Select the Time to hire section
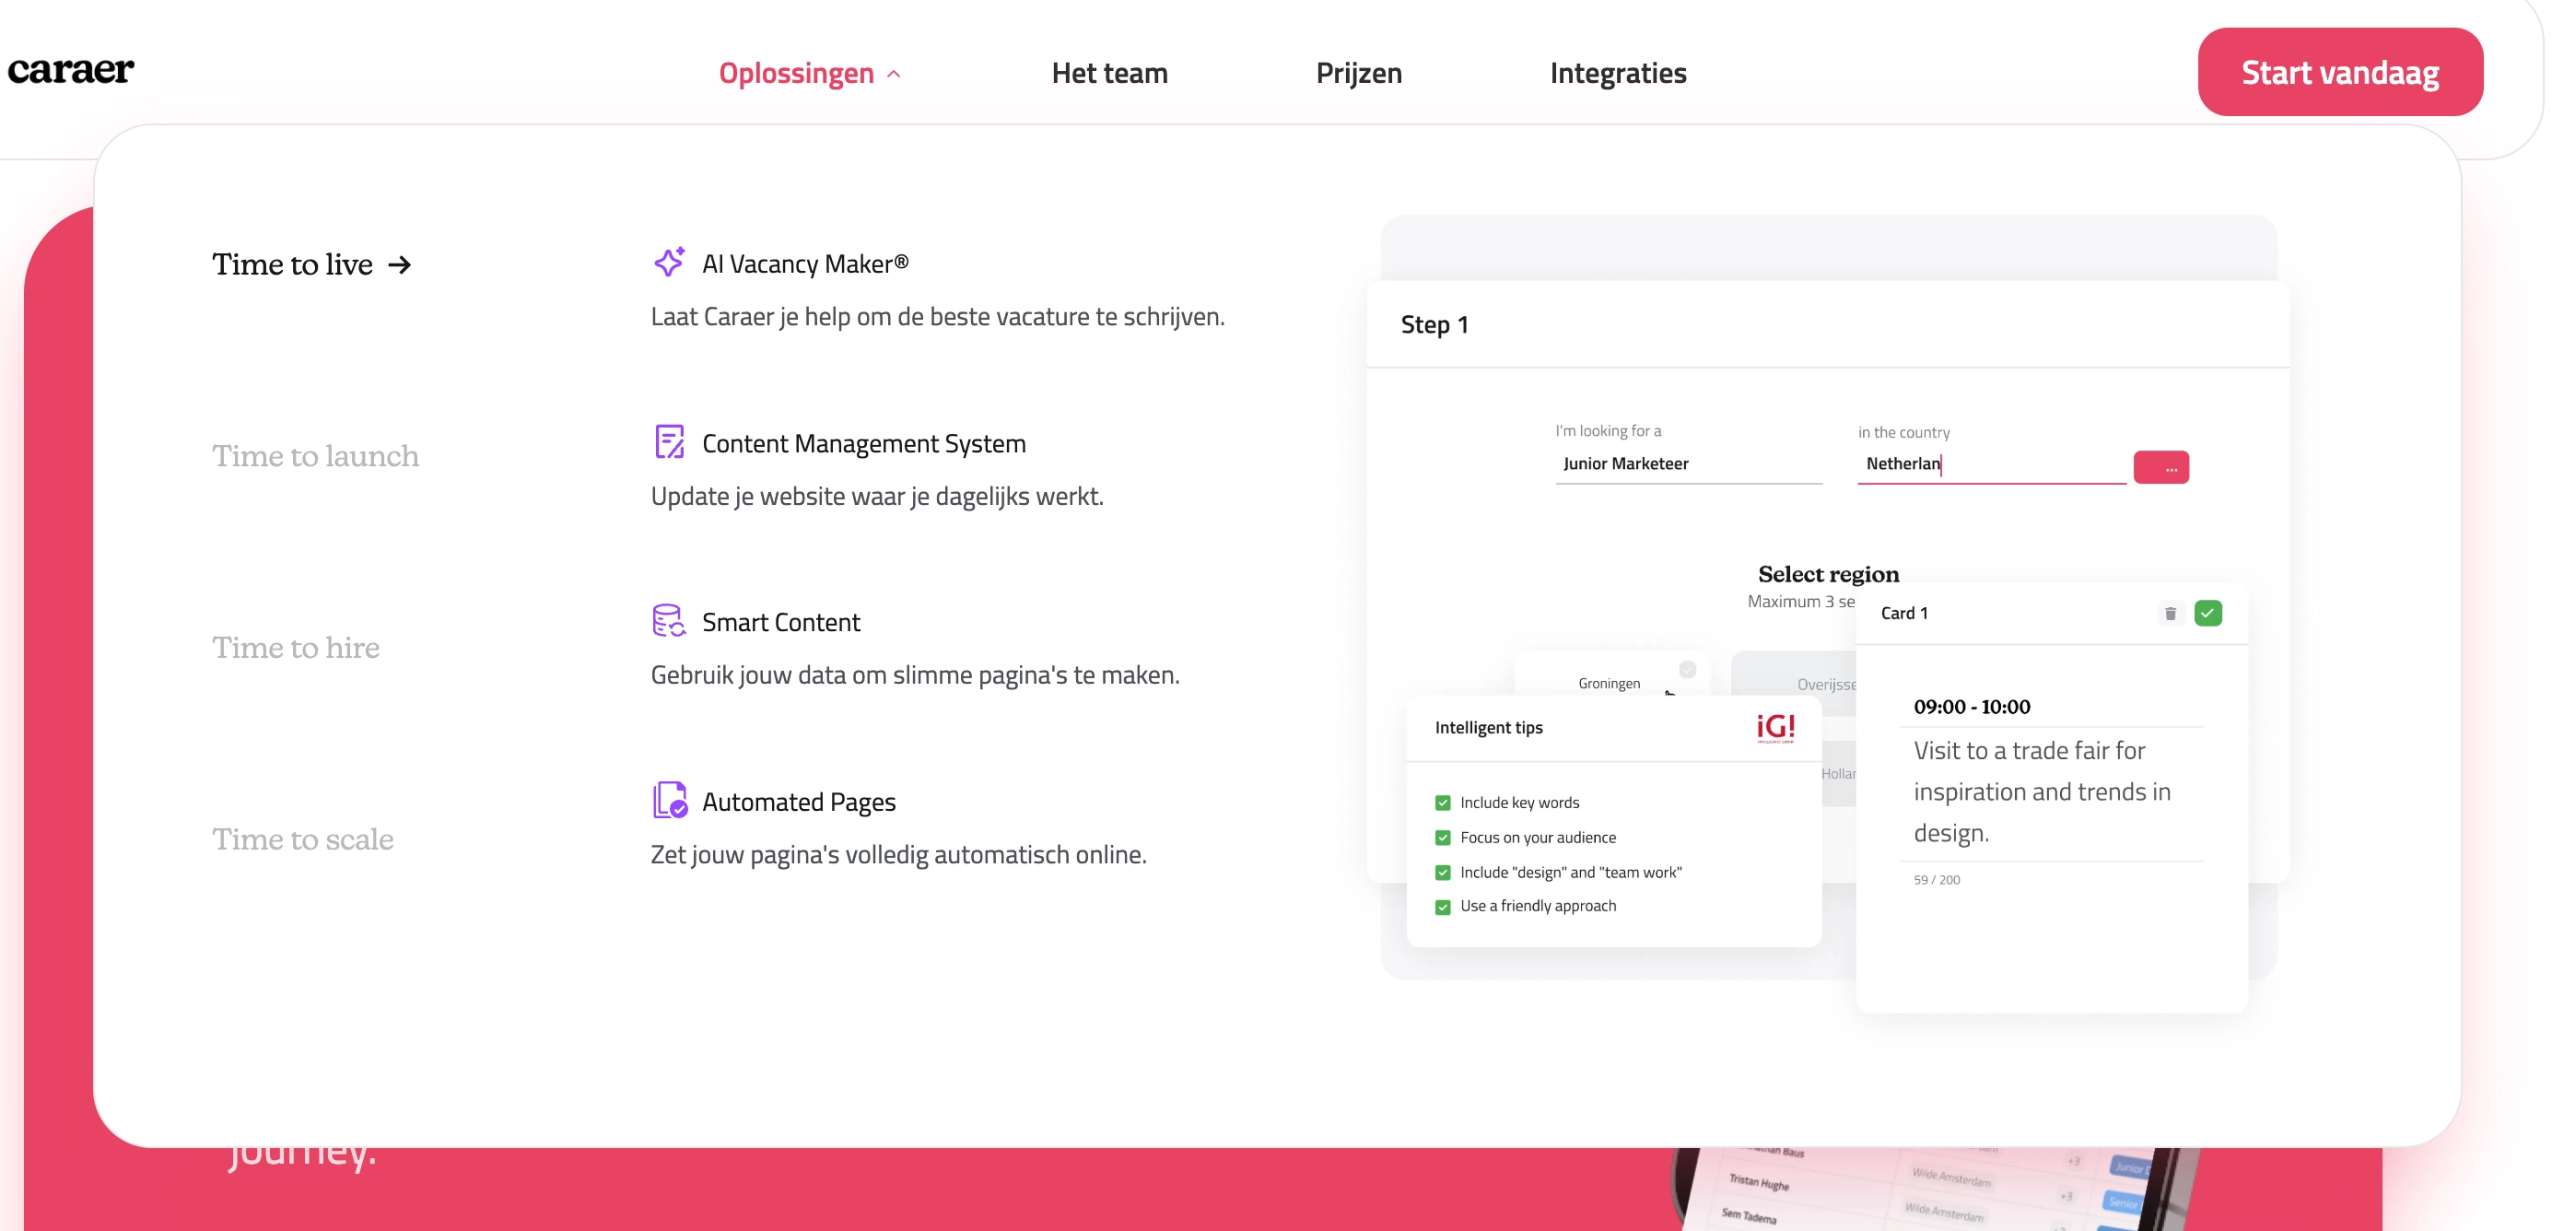This screenshot has height=1231, width=2576. point(296,648)
